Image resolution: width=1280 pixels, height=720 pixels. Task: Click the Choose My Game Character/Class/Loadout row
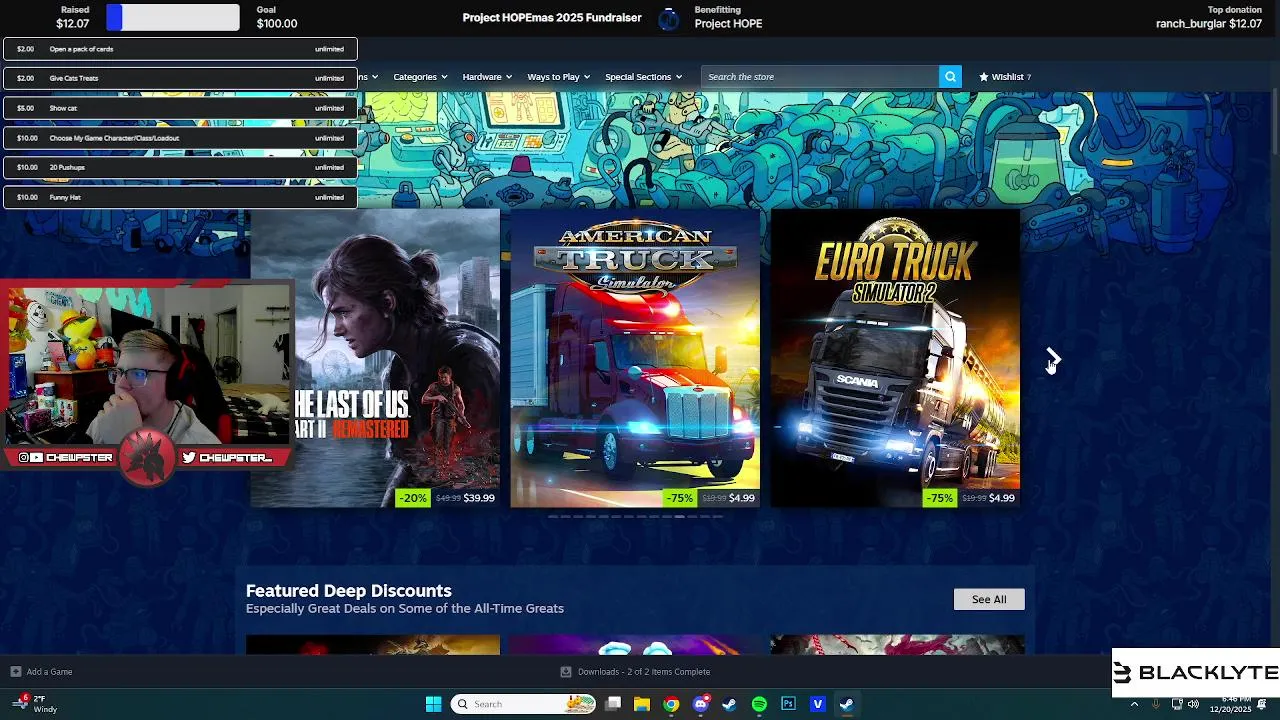tap(180, 138)
